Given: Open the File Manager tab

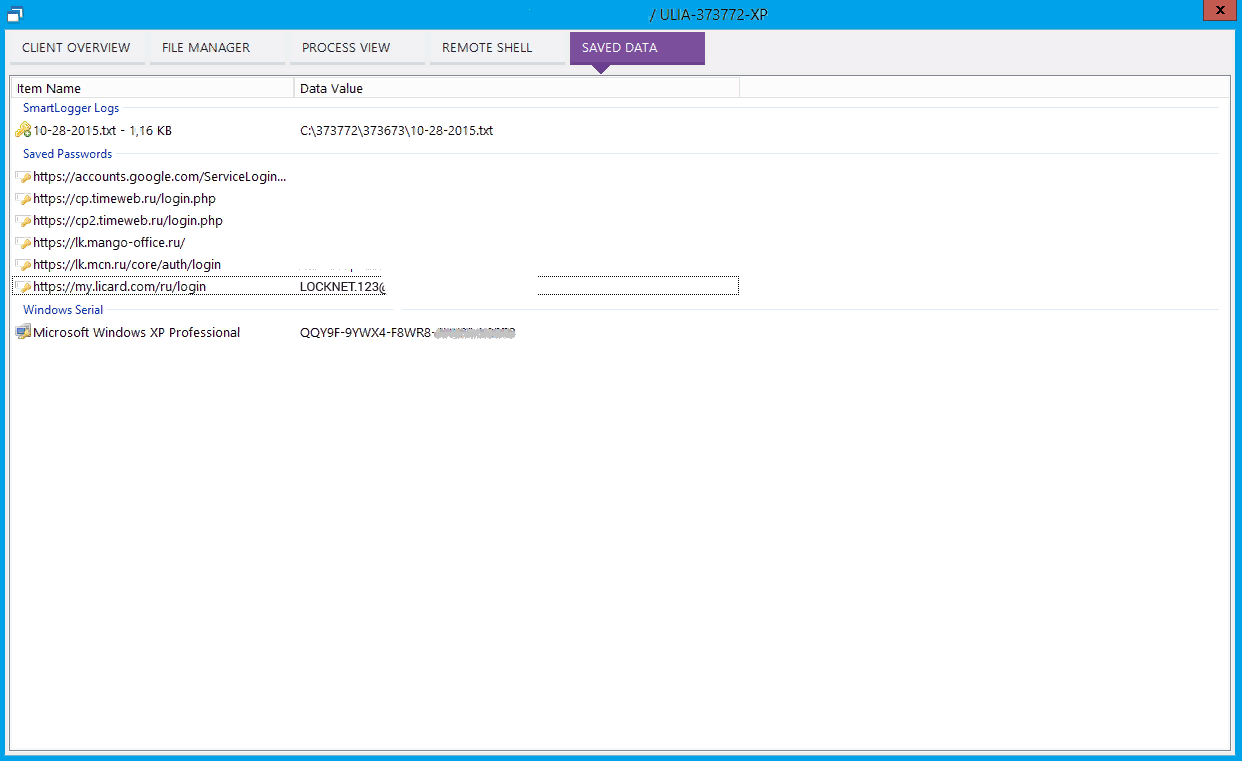Looking at the screenshot, I should [x=217, y=48].
